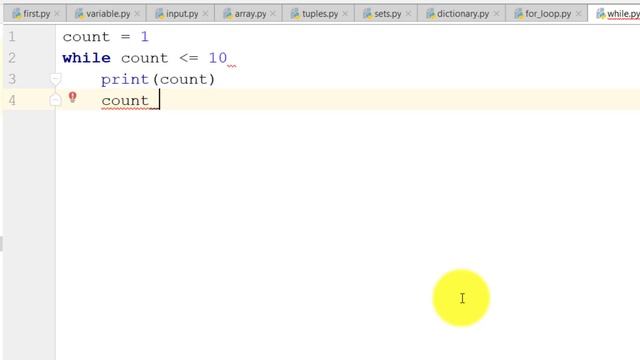Select the dictionary.py tab

coord(461,14)
